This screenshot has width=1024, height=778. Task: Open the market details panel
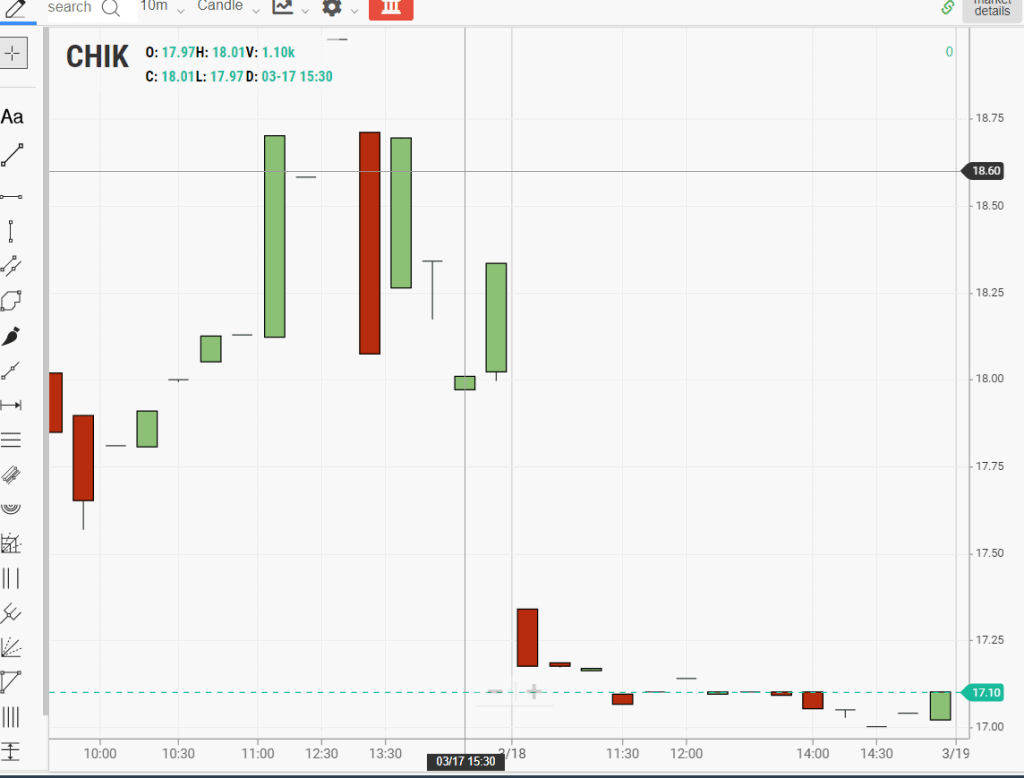992,8
